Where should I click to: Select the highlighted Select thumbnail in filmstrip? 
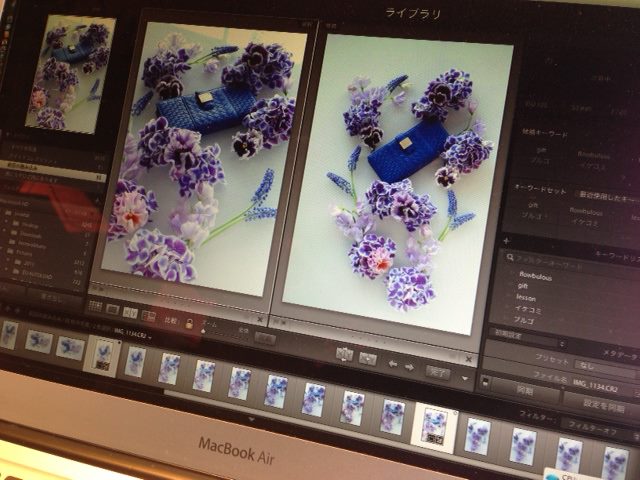point(102,355)
